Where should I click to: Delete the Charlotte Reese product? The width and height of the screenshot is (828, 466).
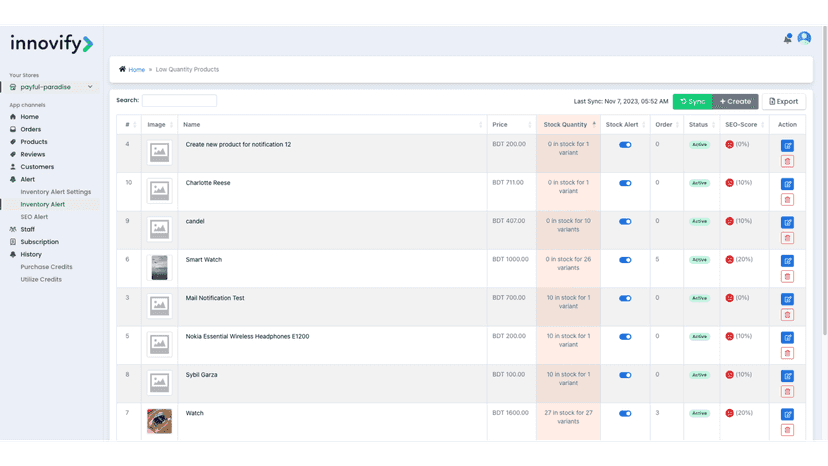(x=787, y=200)
